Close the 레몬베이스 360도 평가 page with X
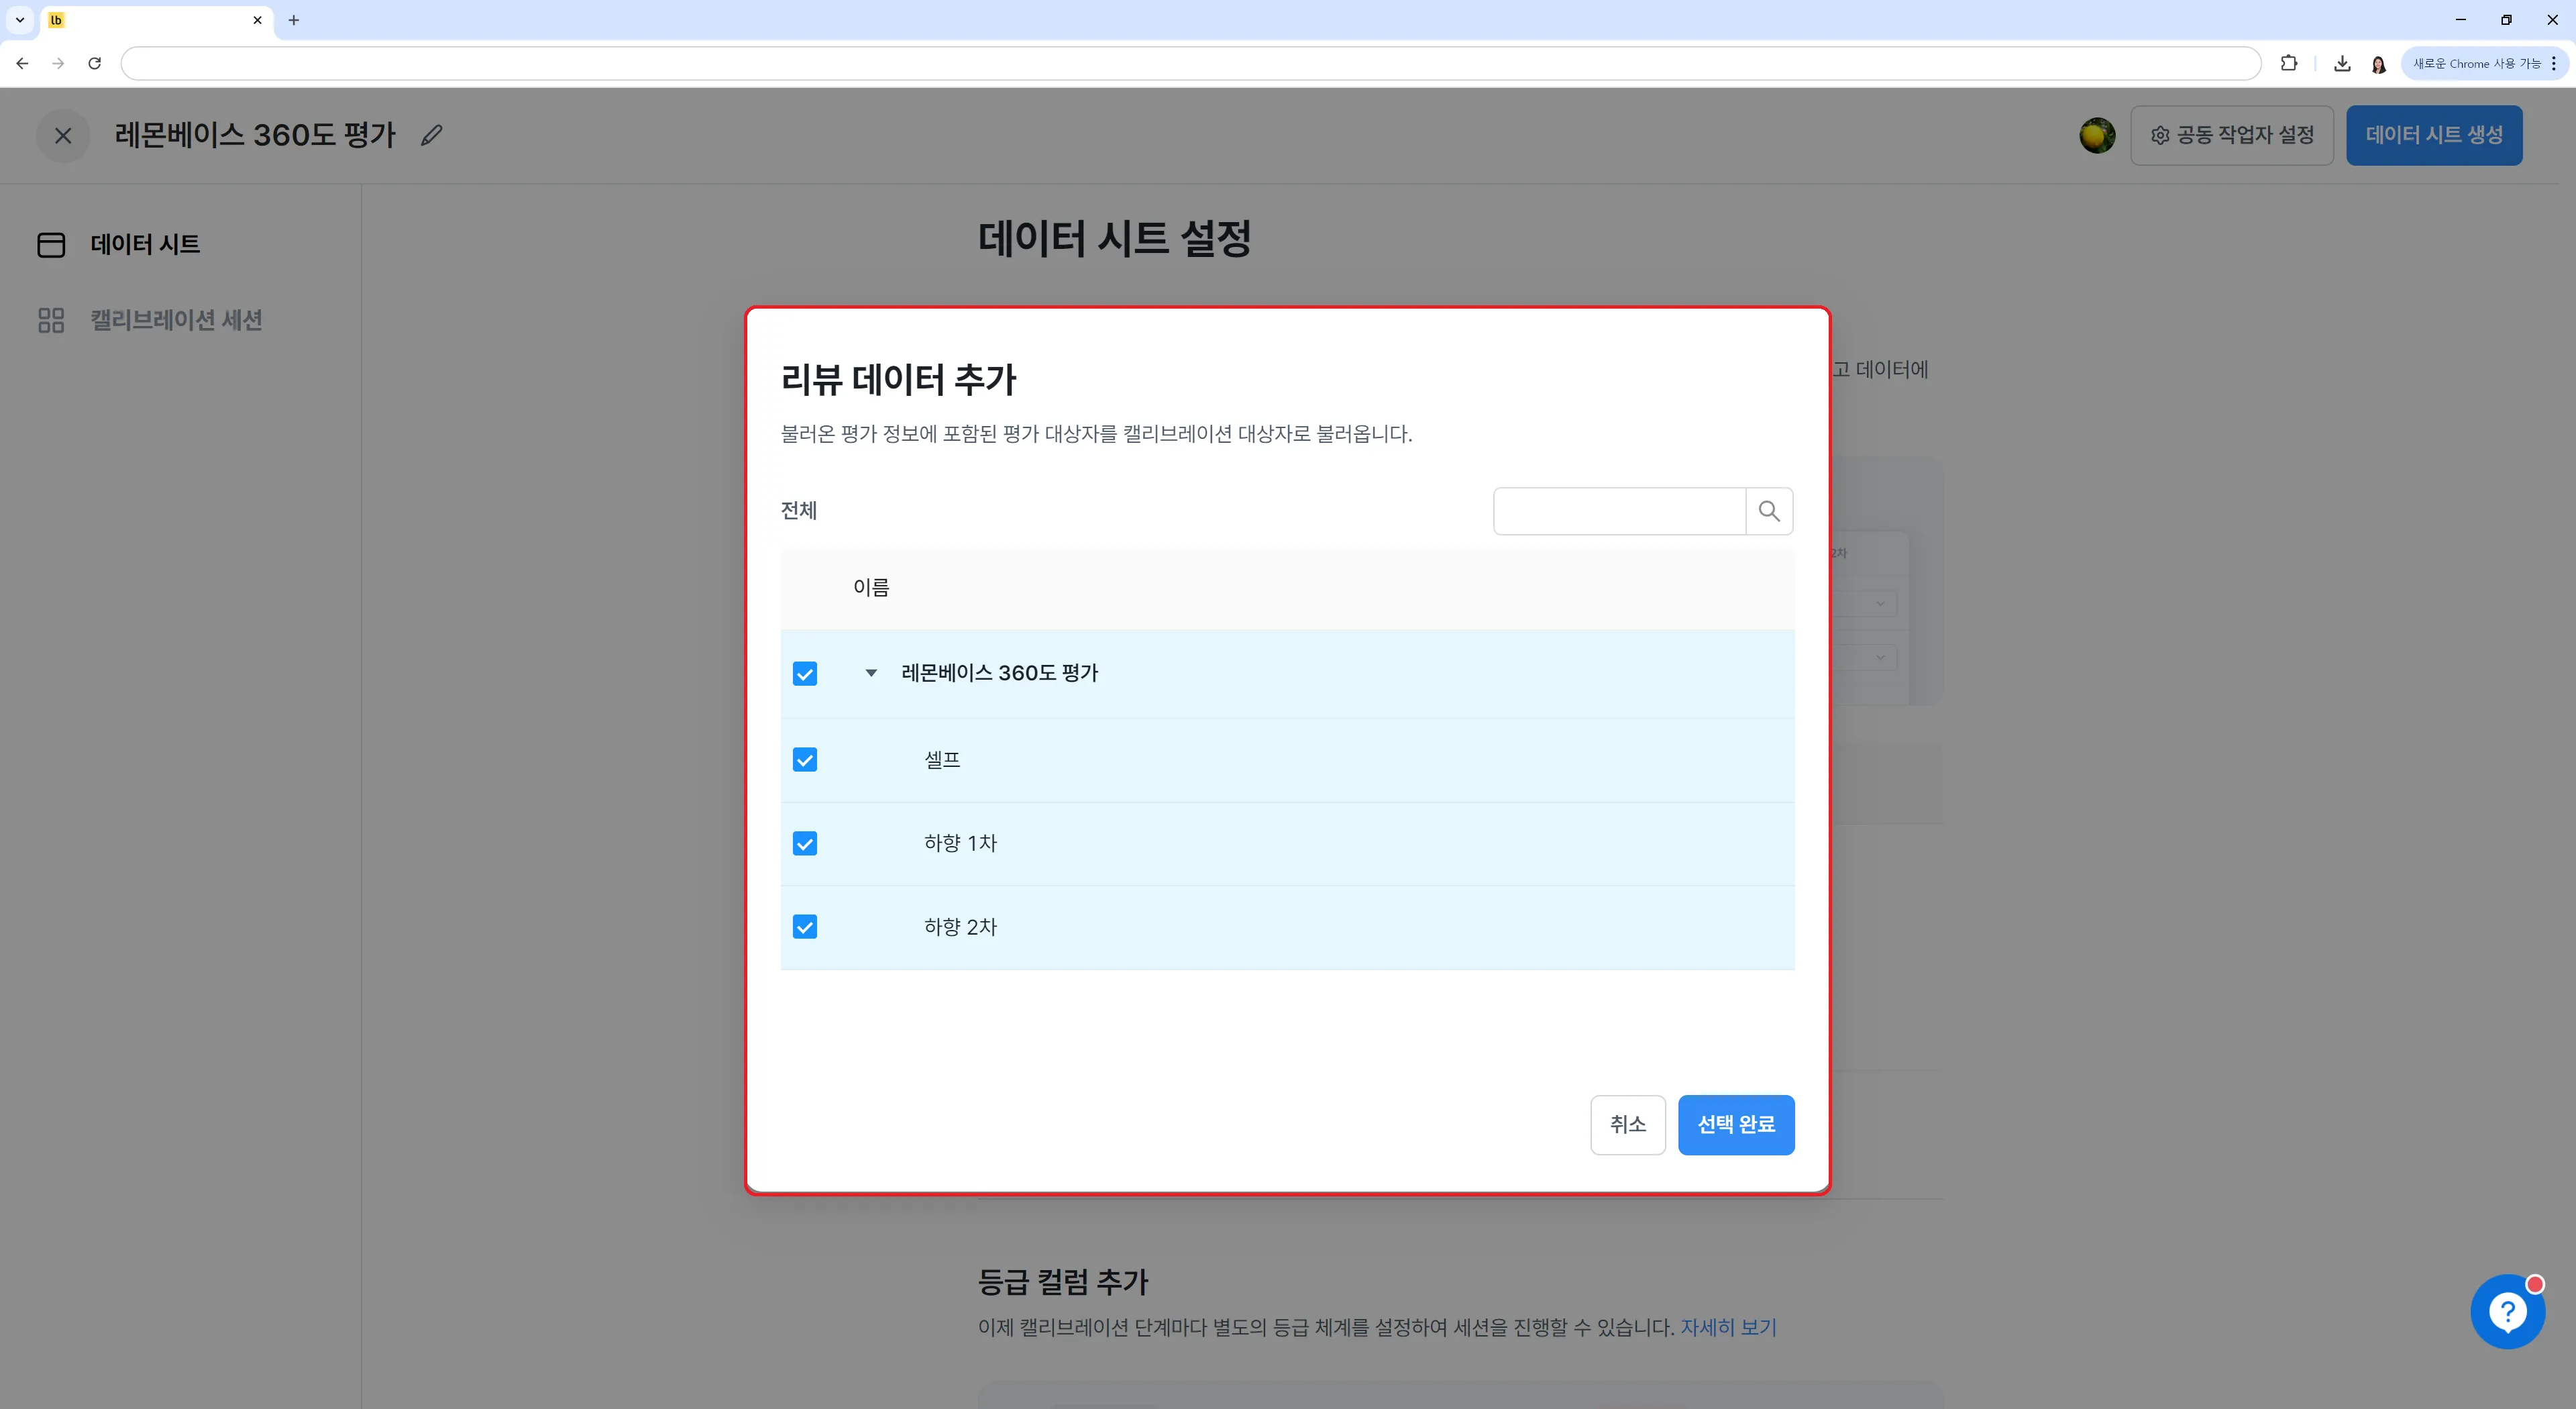Viewport: 2576px width, 1409px height. [x=63, y=135]
